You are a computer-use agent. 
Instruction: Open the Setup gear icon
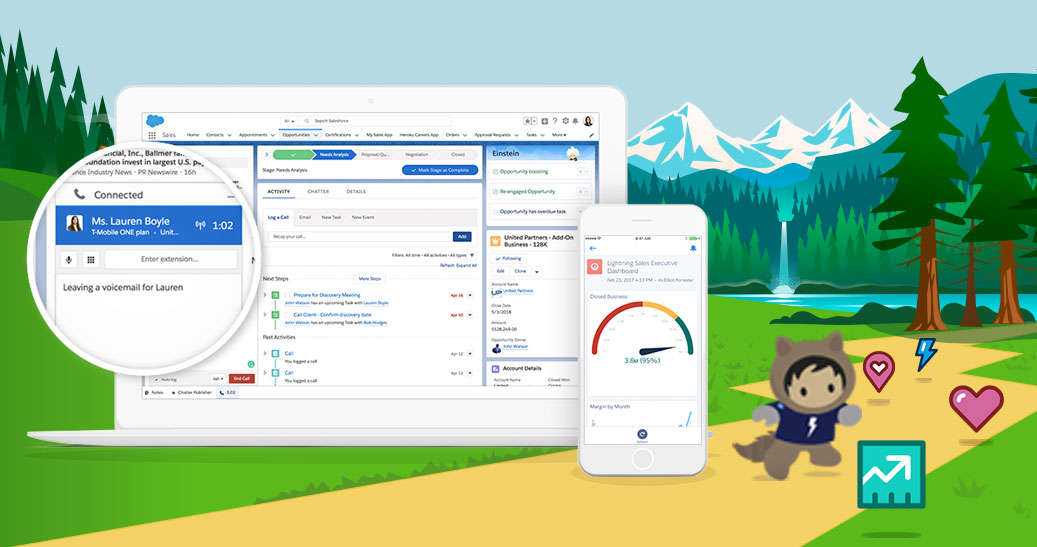[x=565, y=121]
